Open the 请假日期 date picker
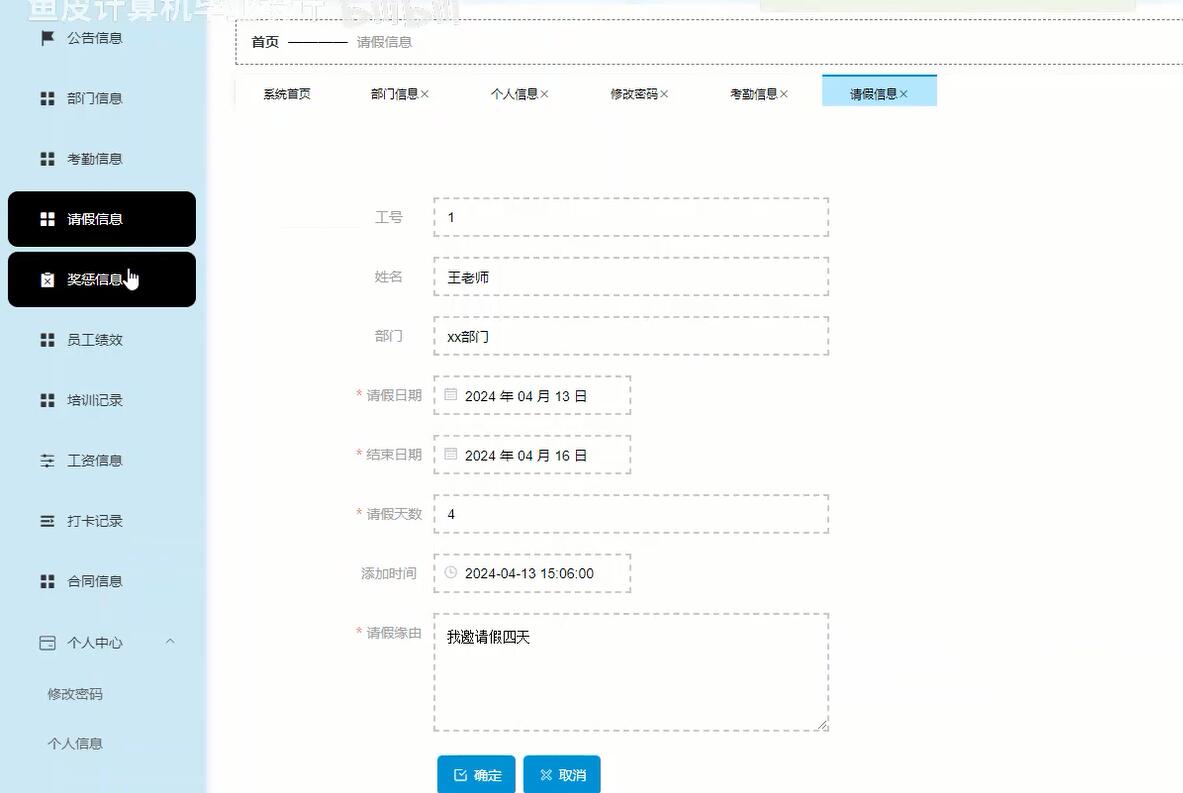Viewport: 1183px width, 793px height. 530,396
